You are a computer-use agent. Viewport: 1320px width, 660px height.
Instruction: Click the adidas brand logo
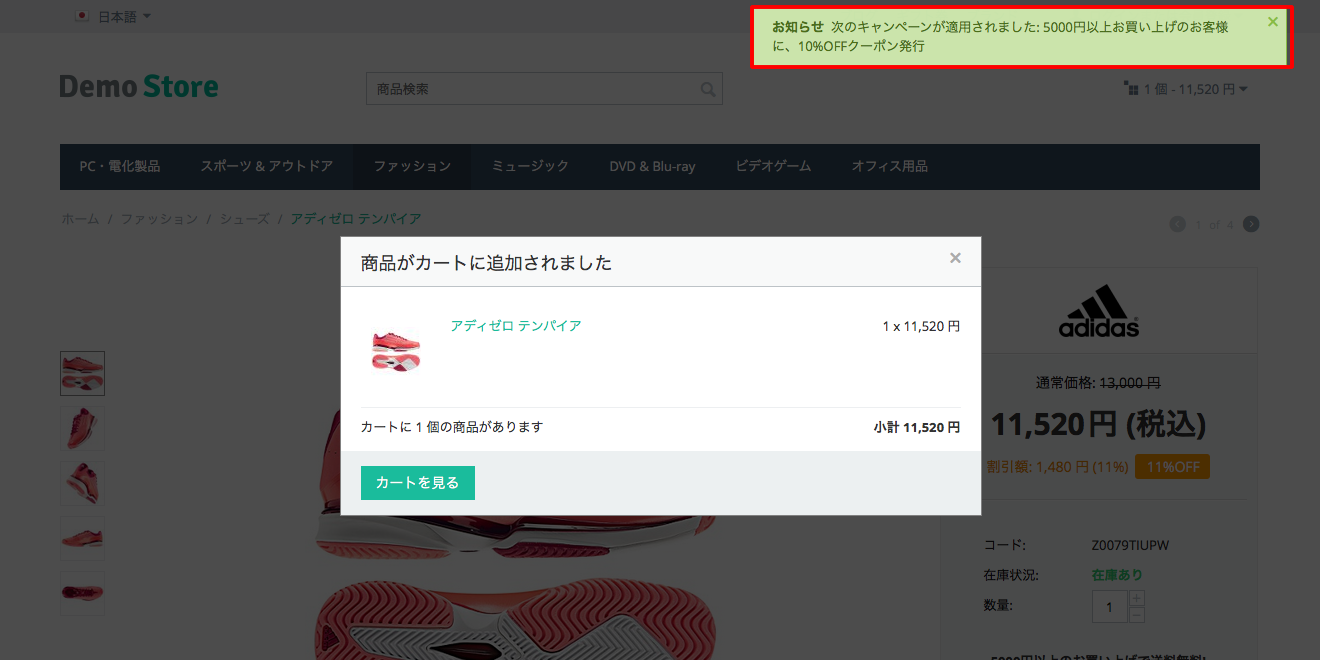pos(1099,311)
